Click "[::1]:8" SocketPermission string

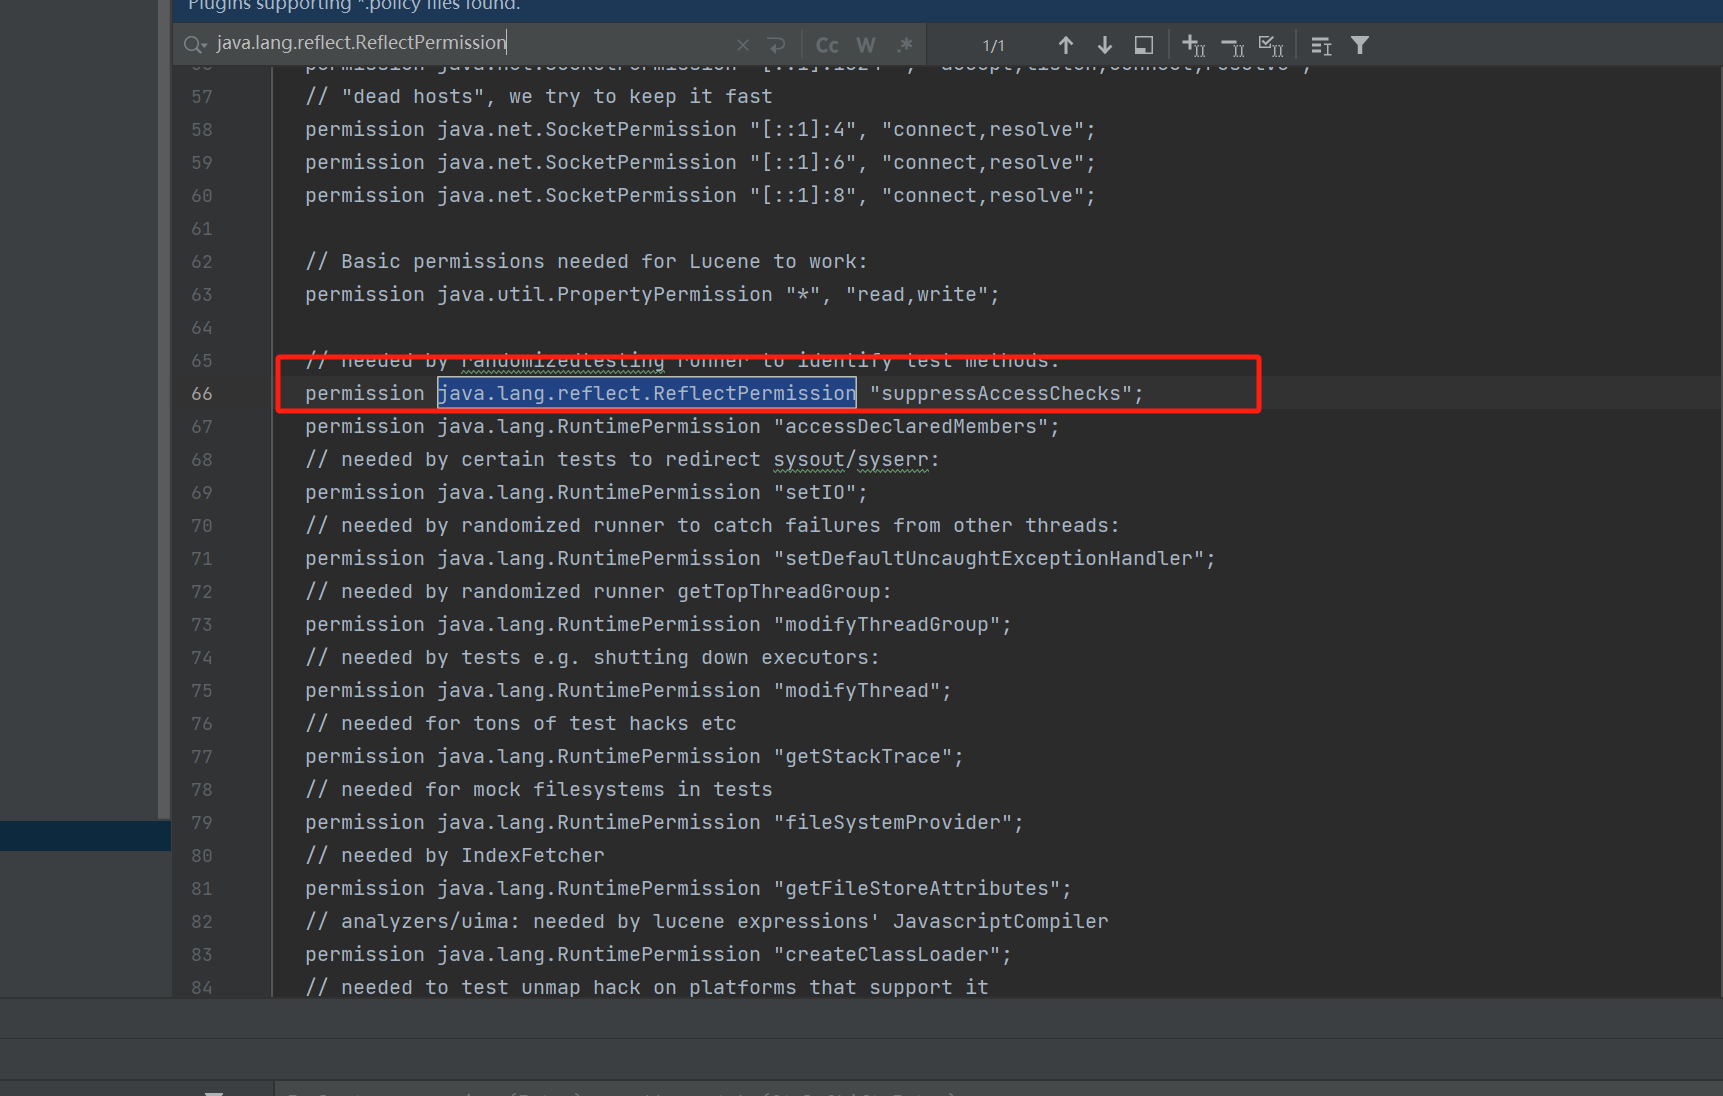803,196
